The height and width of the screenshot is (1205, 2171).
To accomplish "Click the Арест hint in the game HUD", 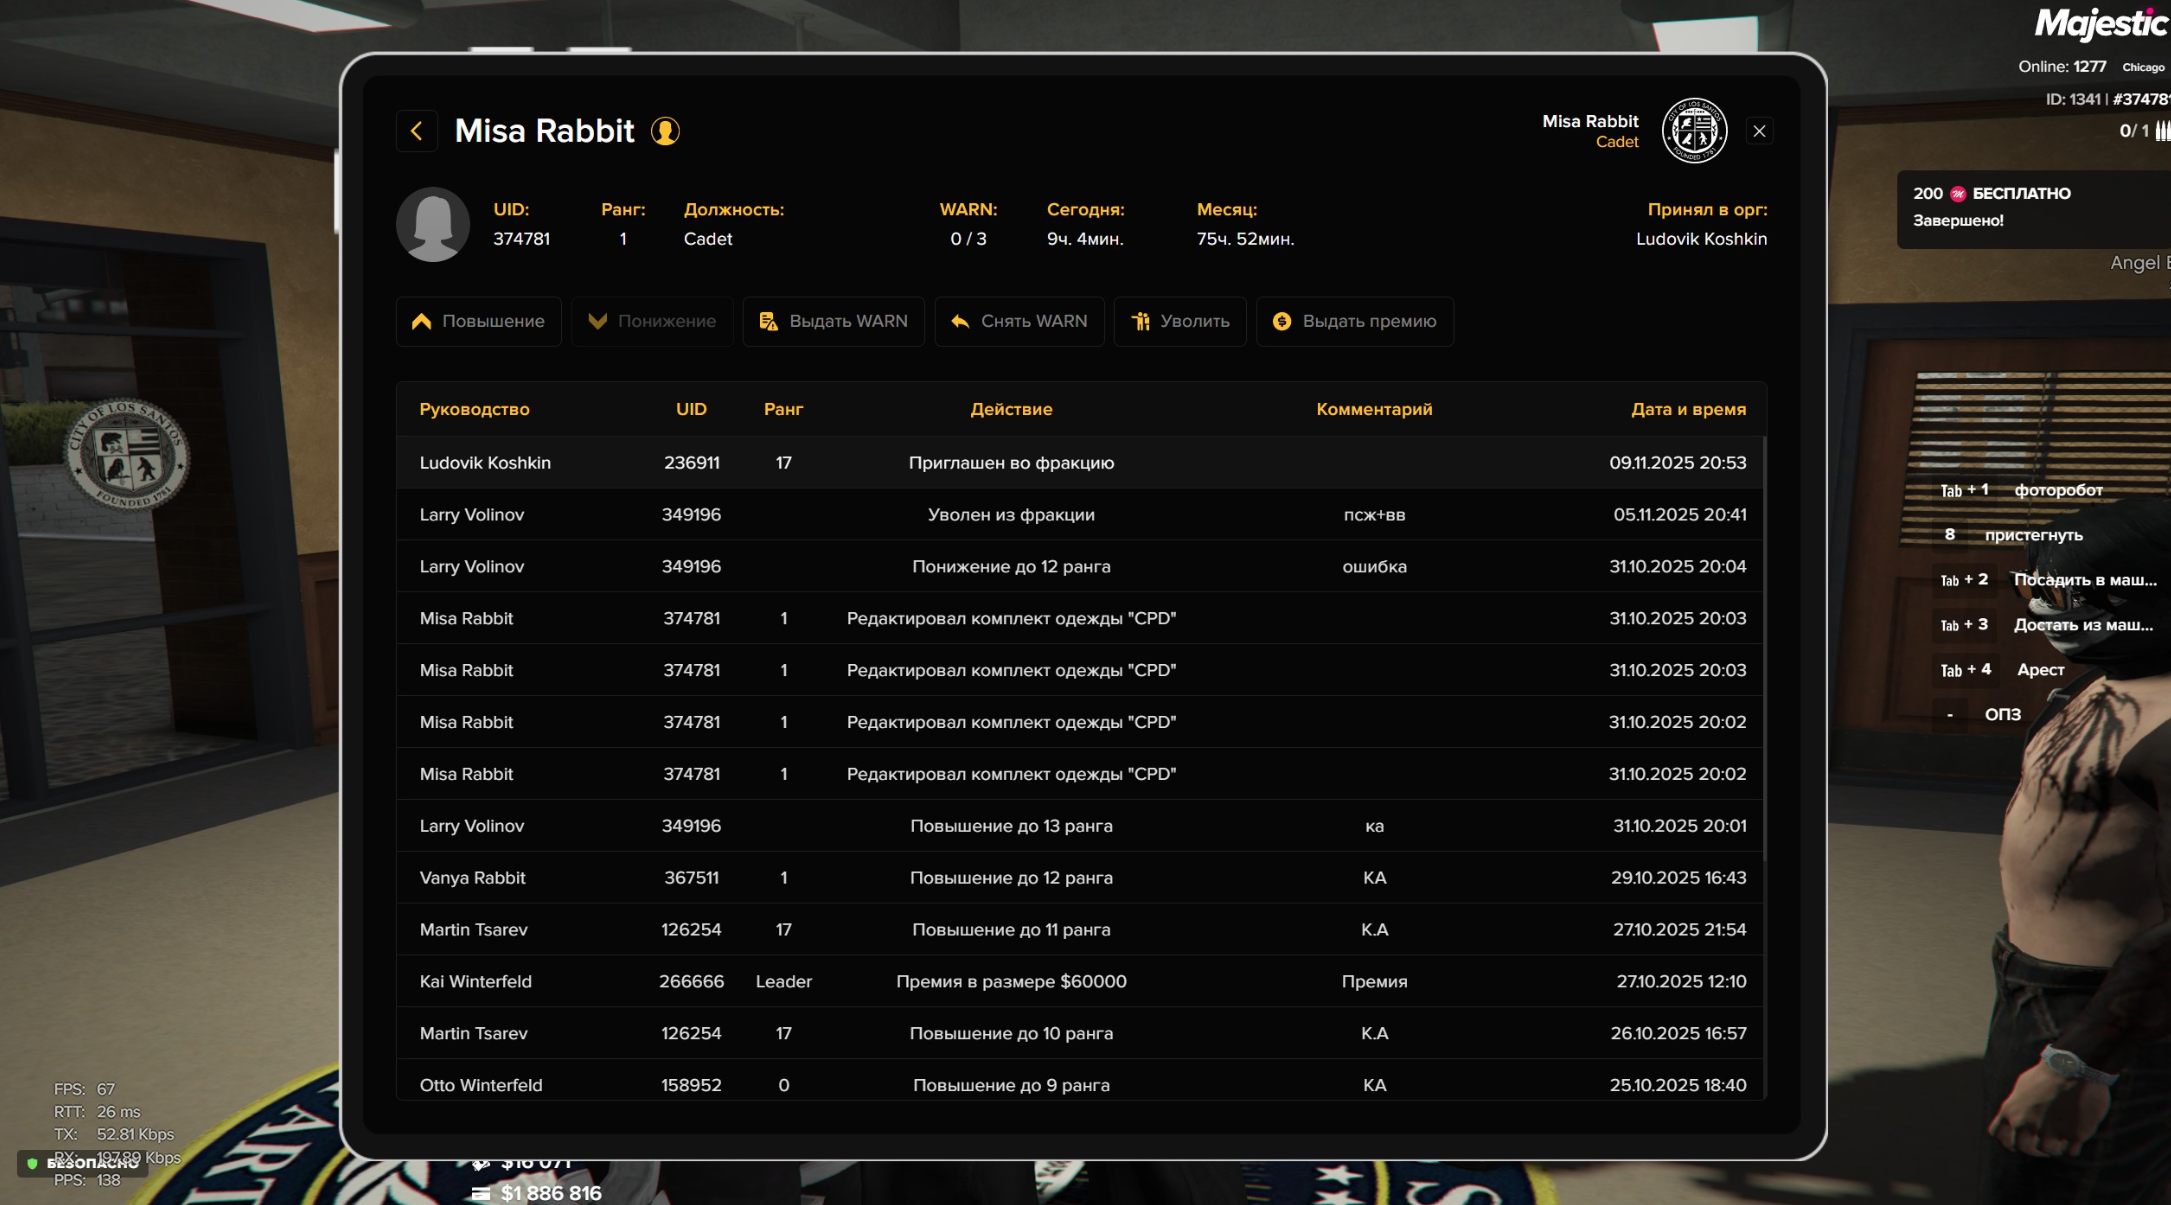I will [2040, 670].
